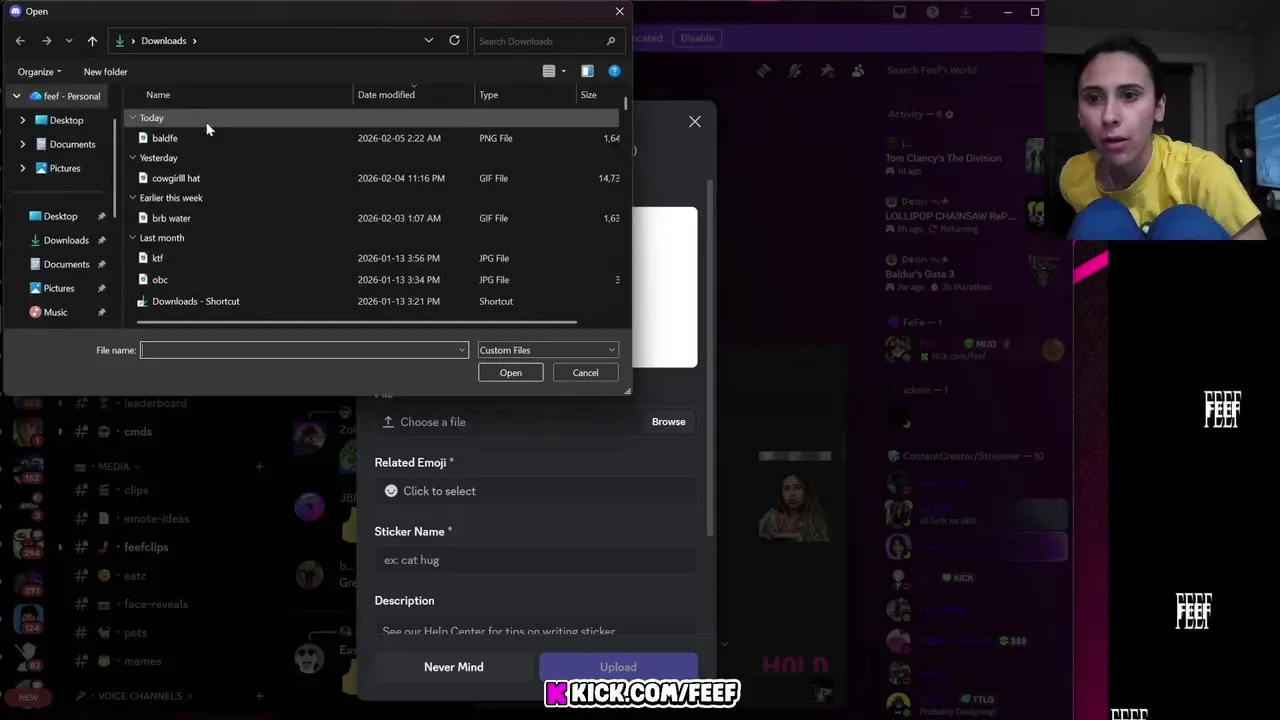Click the Sticker Name field
1280x720 pixels.
pos(536,560)
